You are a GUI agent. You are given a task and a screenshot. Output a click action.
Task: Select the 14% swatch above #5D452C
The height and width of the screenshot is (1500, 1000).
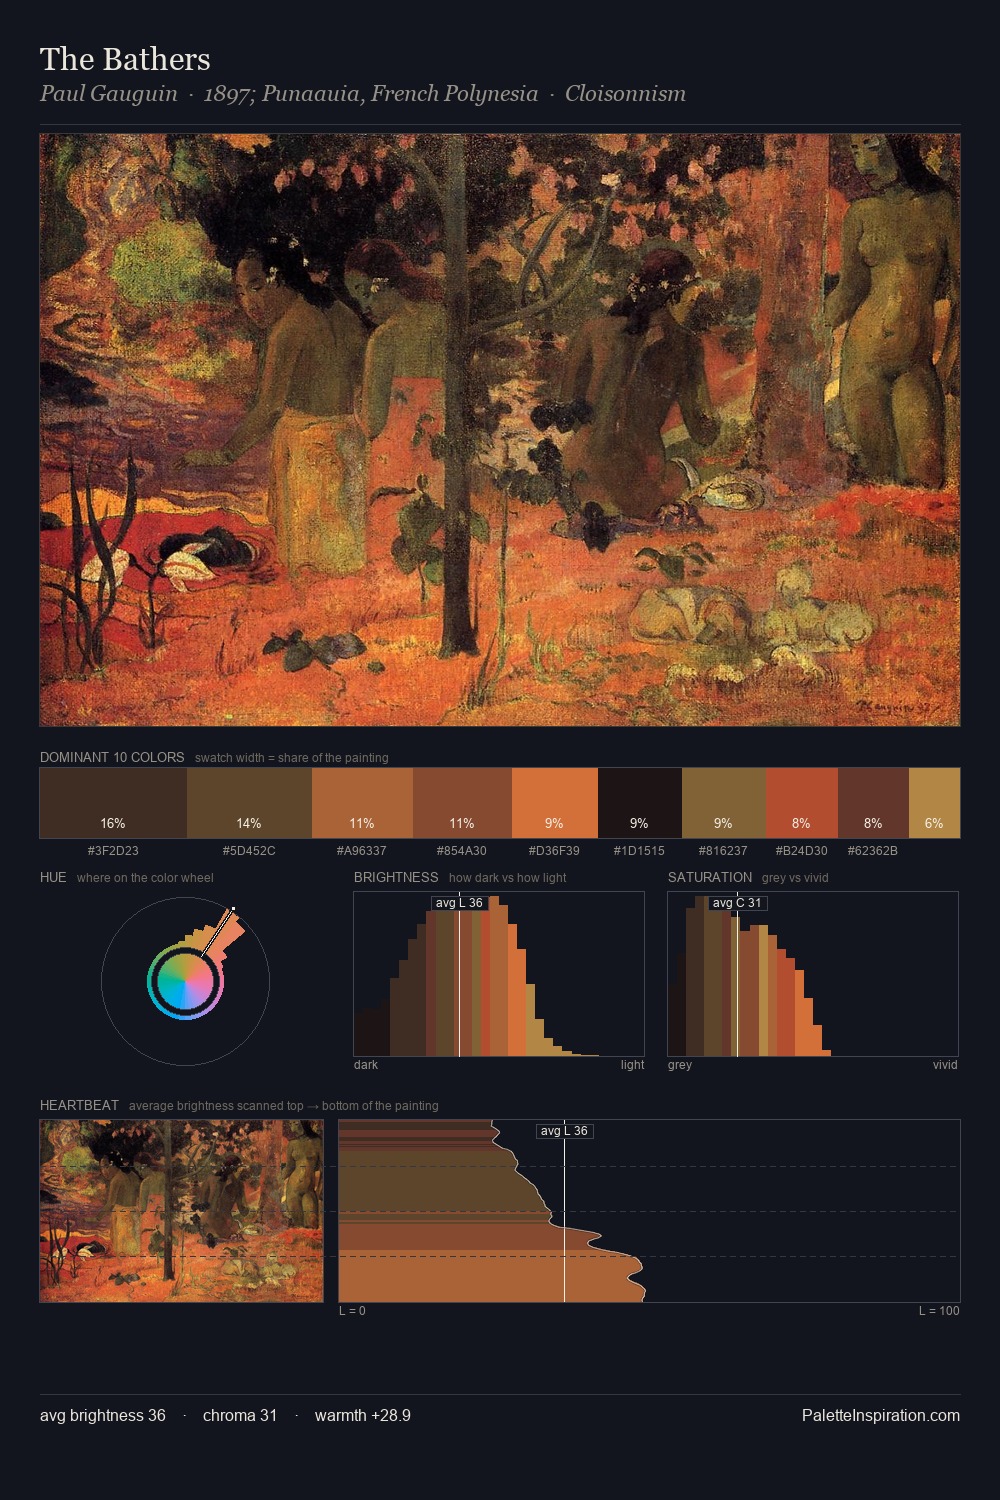point(249,803)
